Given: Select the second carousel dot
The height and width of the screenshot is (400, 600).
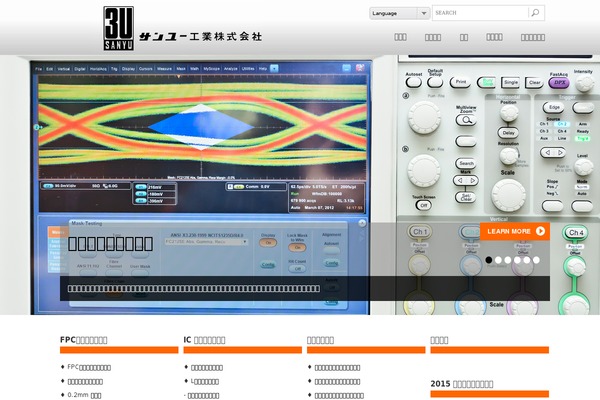Looking at the screenshot, I should [498, 260].
